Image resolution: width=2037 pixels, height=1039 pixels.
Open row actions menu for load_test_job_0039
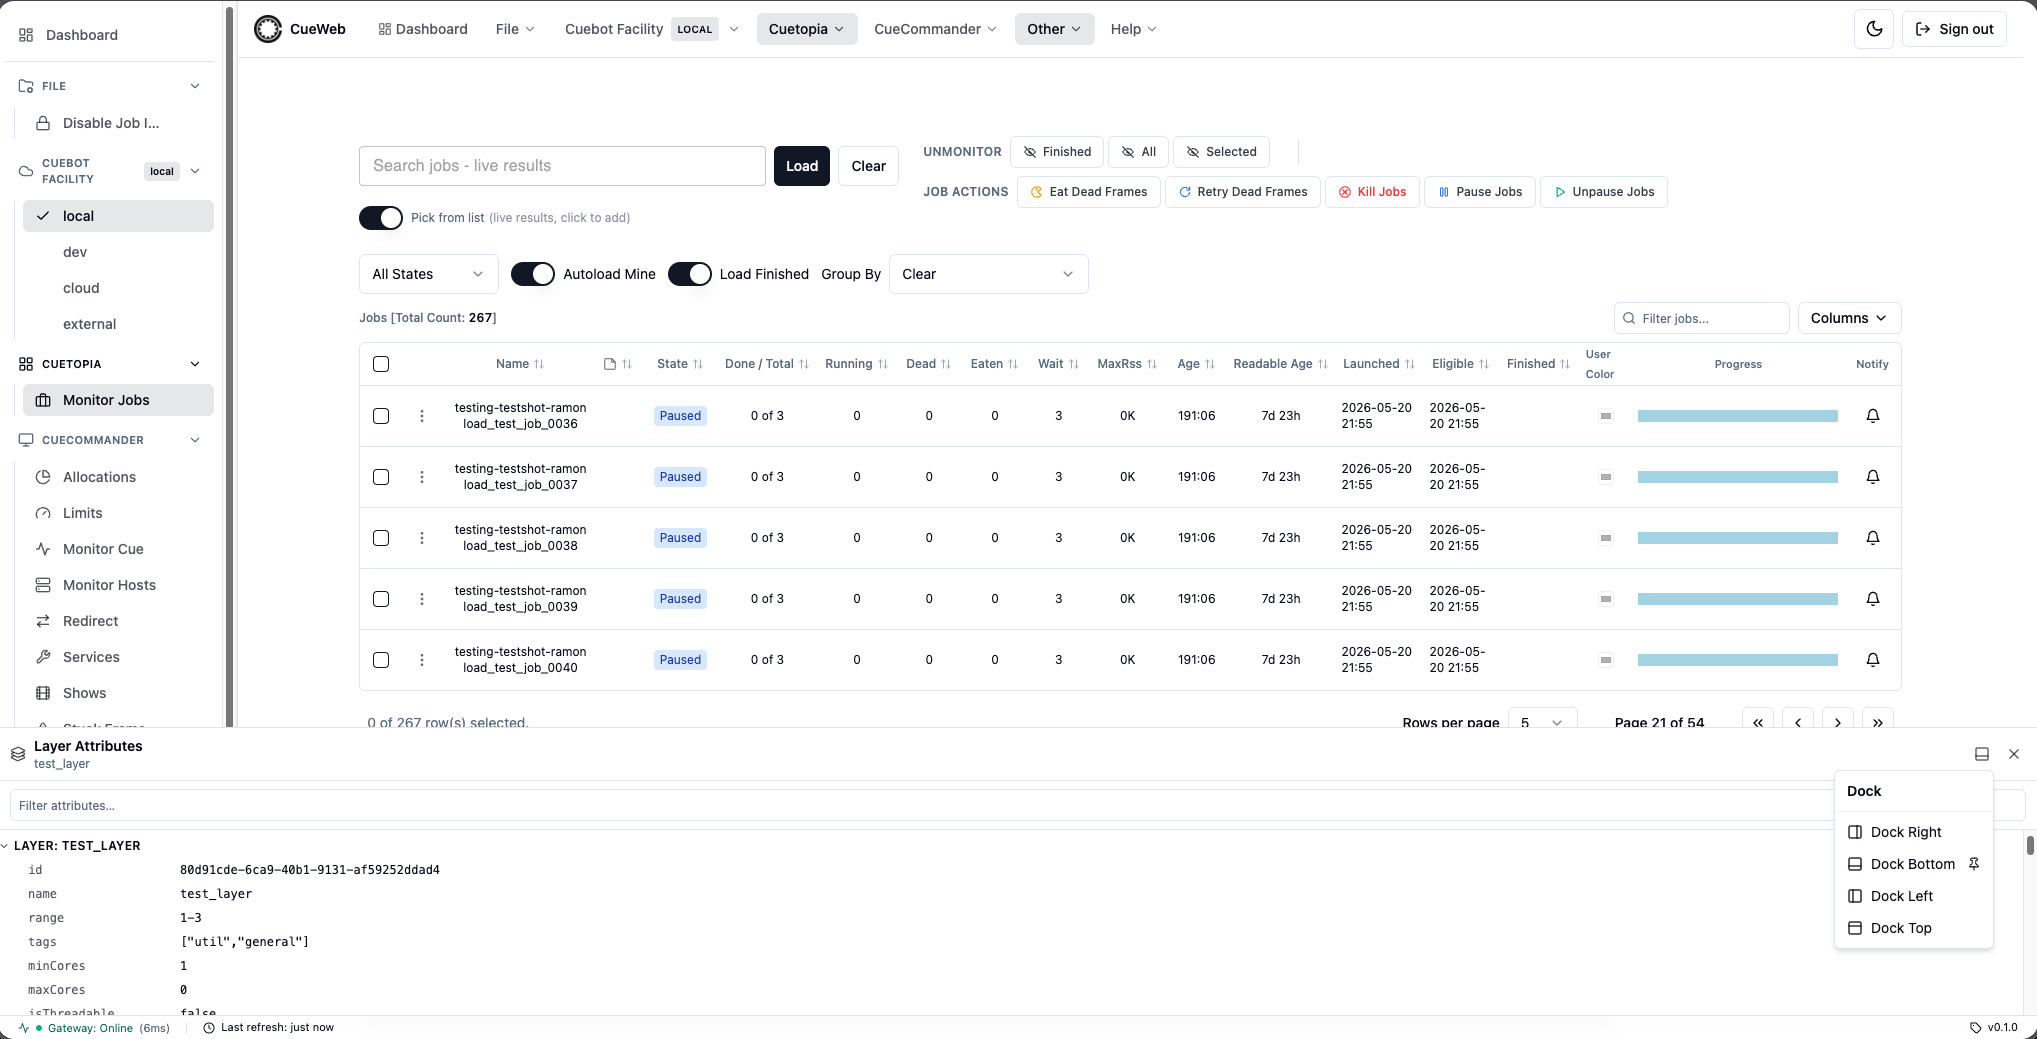coord(422,599)
